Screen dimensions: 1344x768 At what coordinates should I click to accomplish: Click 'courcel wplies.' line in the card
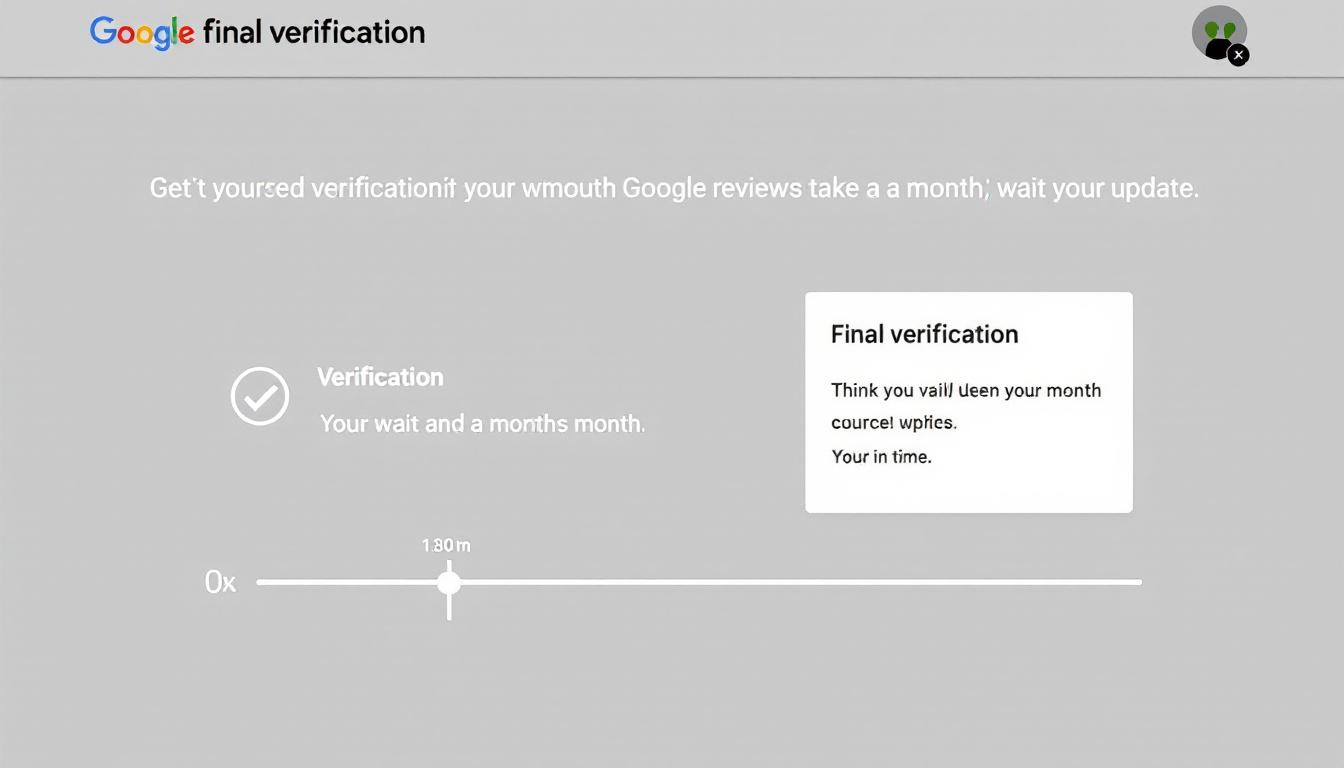coord(894,422)
